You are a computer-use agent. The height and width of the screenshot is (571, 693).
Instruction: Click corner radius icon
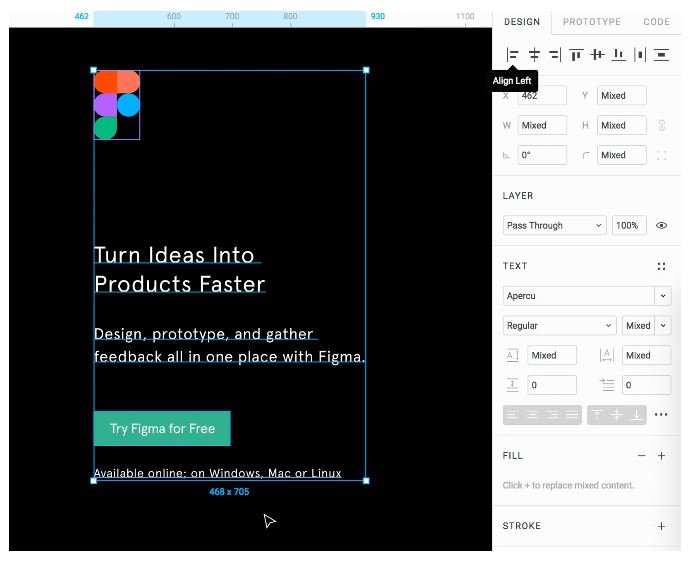click(x=586, y=156)
